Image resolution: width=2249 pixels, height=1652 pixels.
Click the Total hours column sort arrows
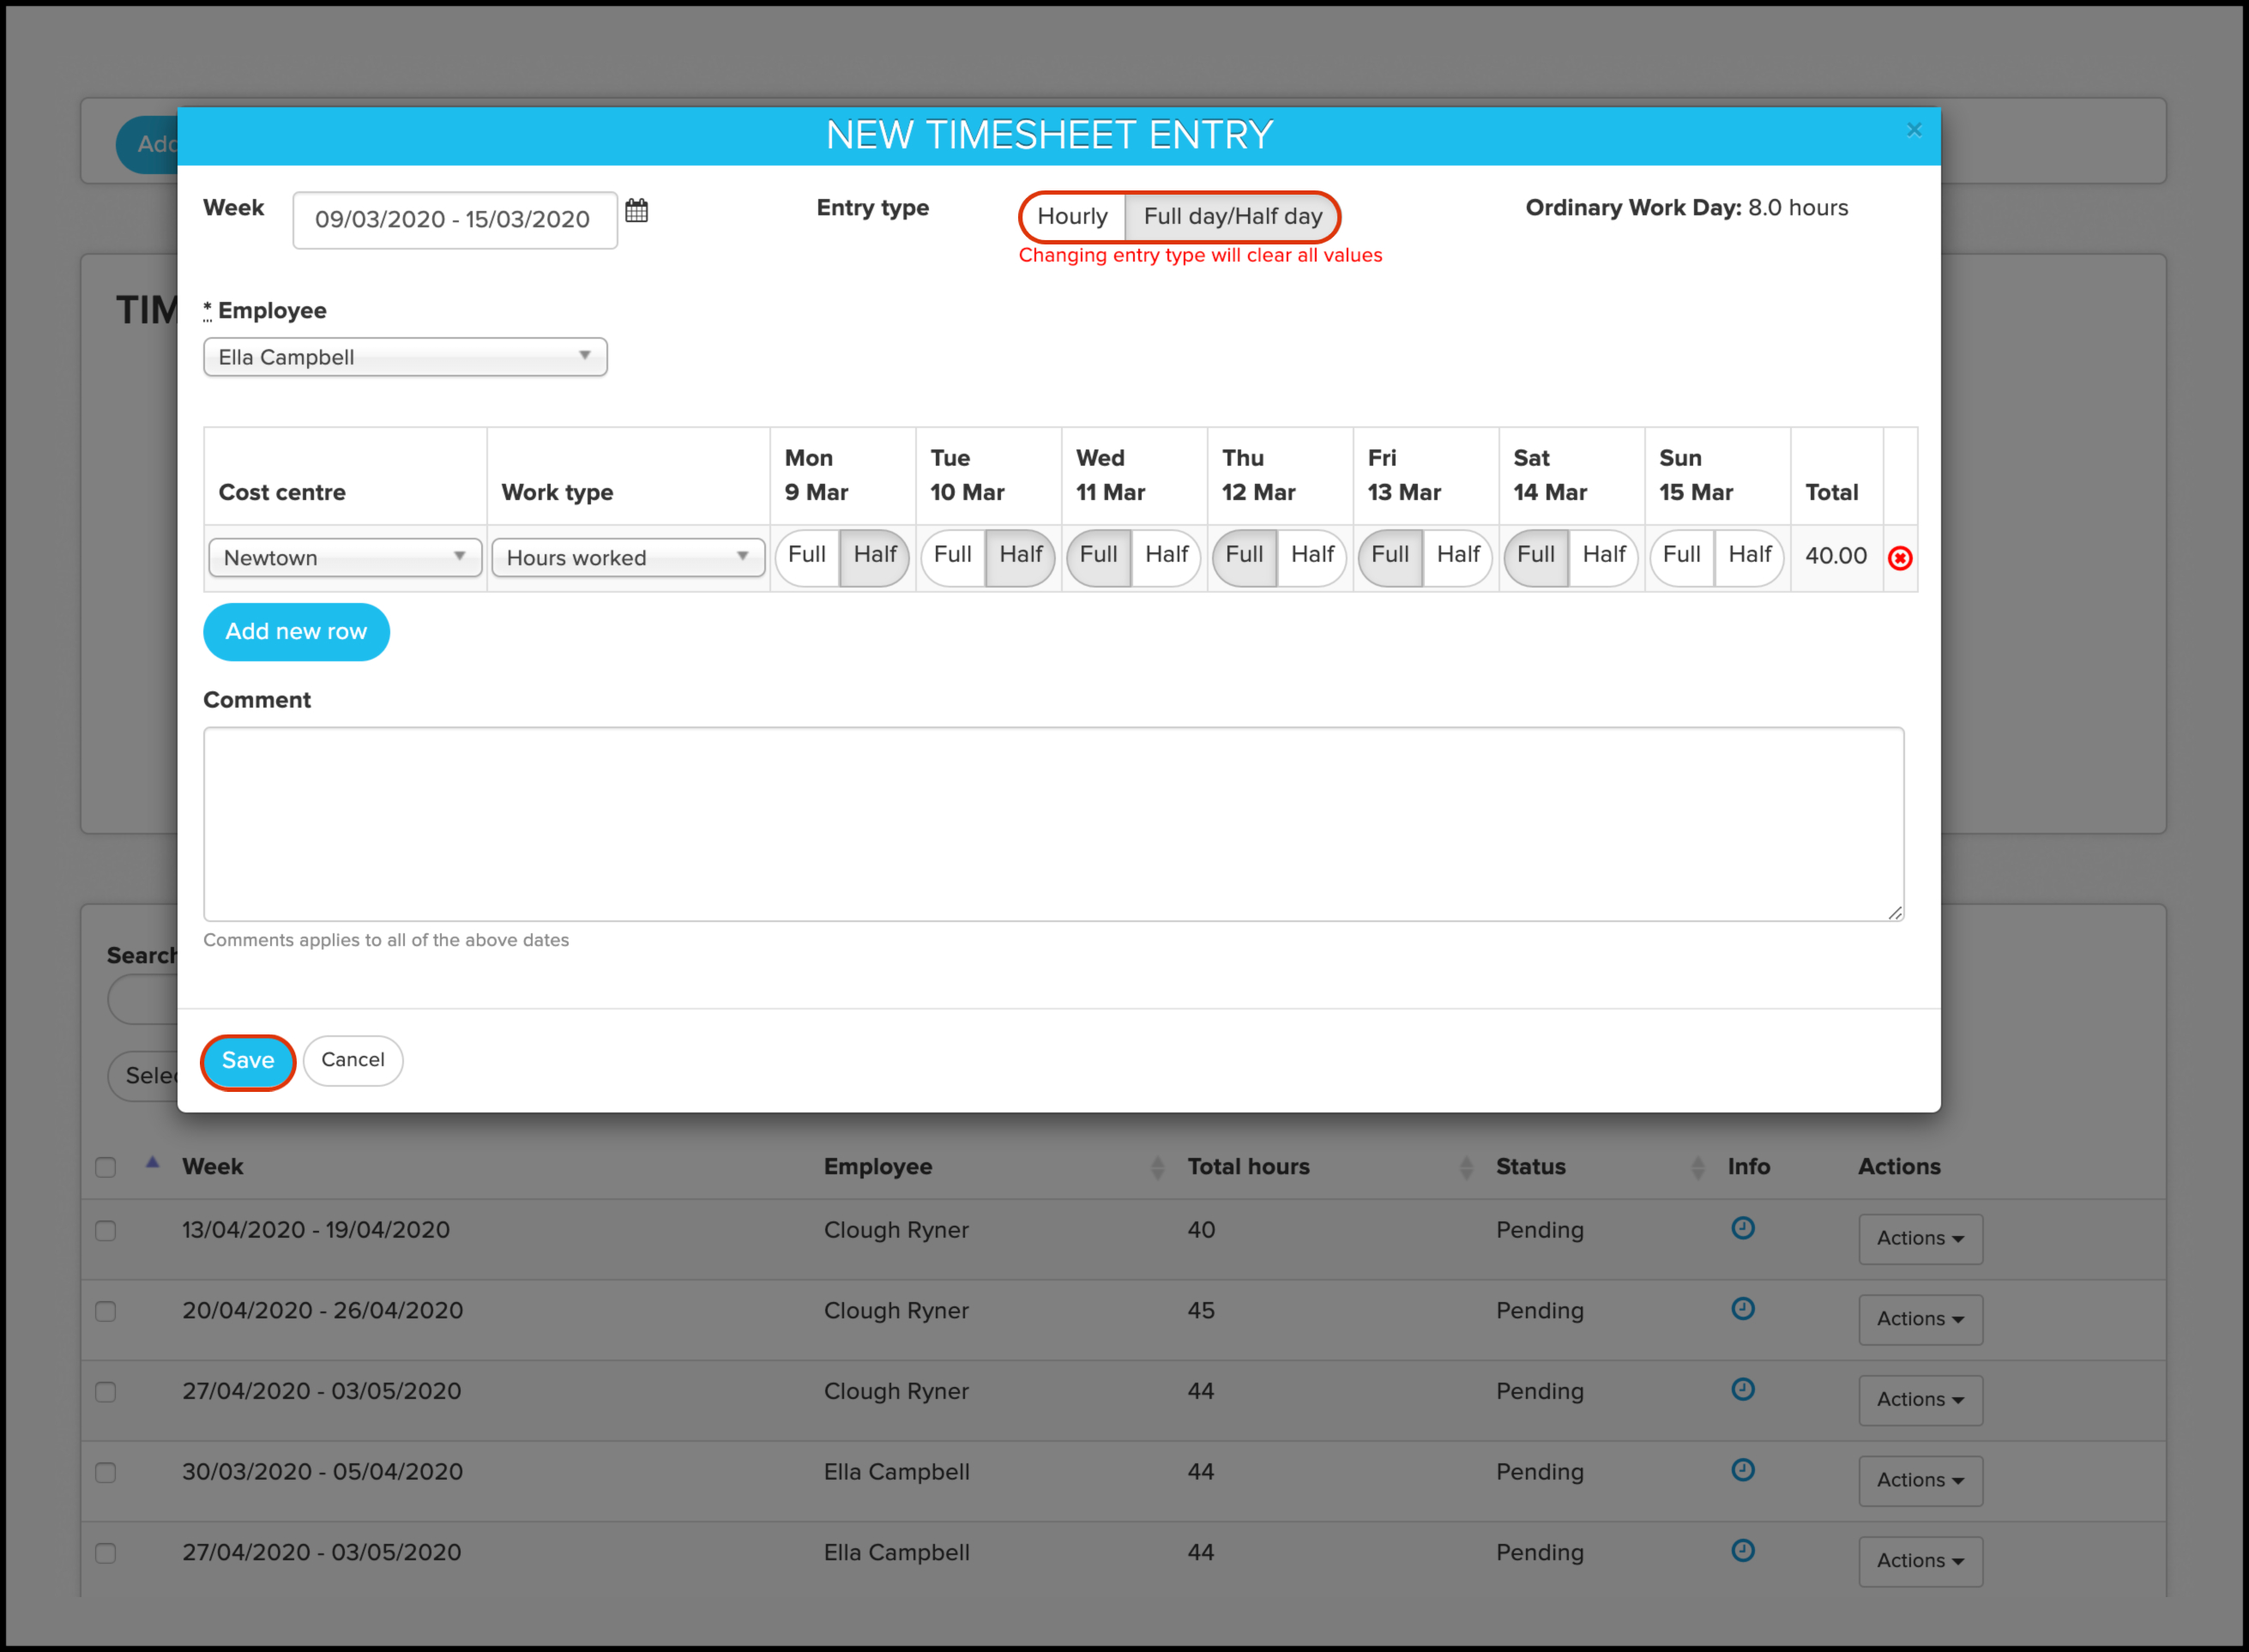point(1465,1167)
